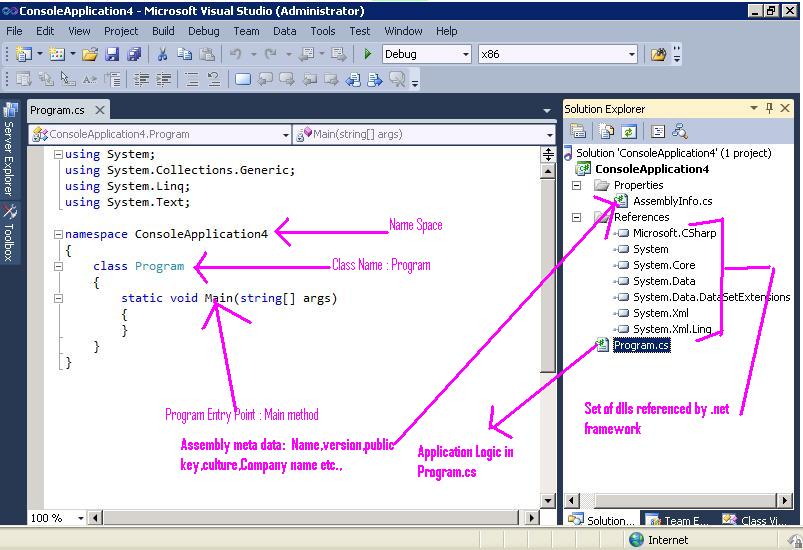Open Solution Explorer window position dropdown arrow
Image resolution: width=803 pixels, height=550 pixels.
coord(753,108)
